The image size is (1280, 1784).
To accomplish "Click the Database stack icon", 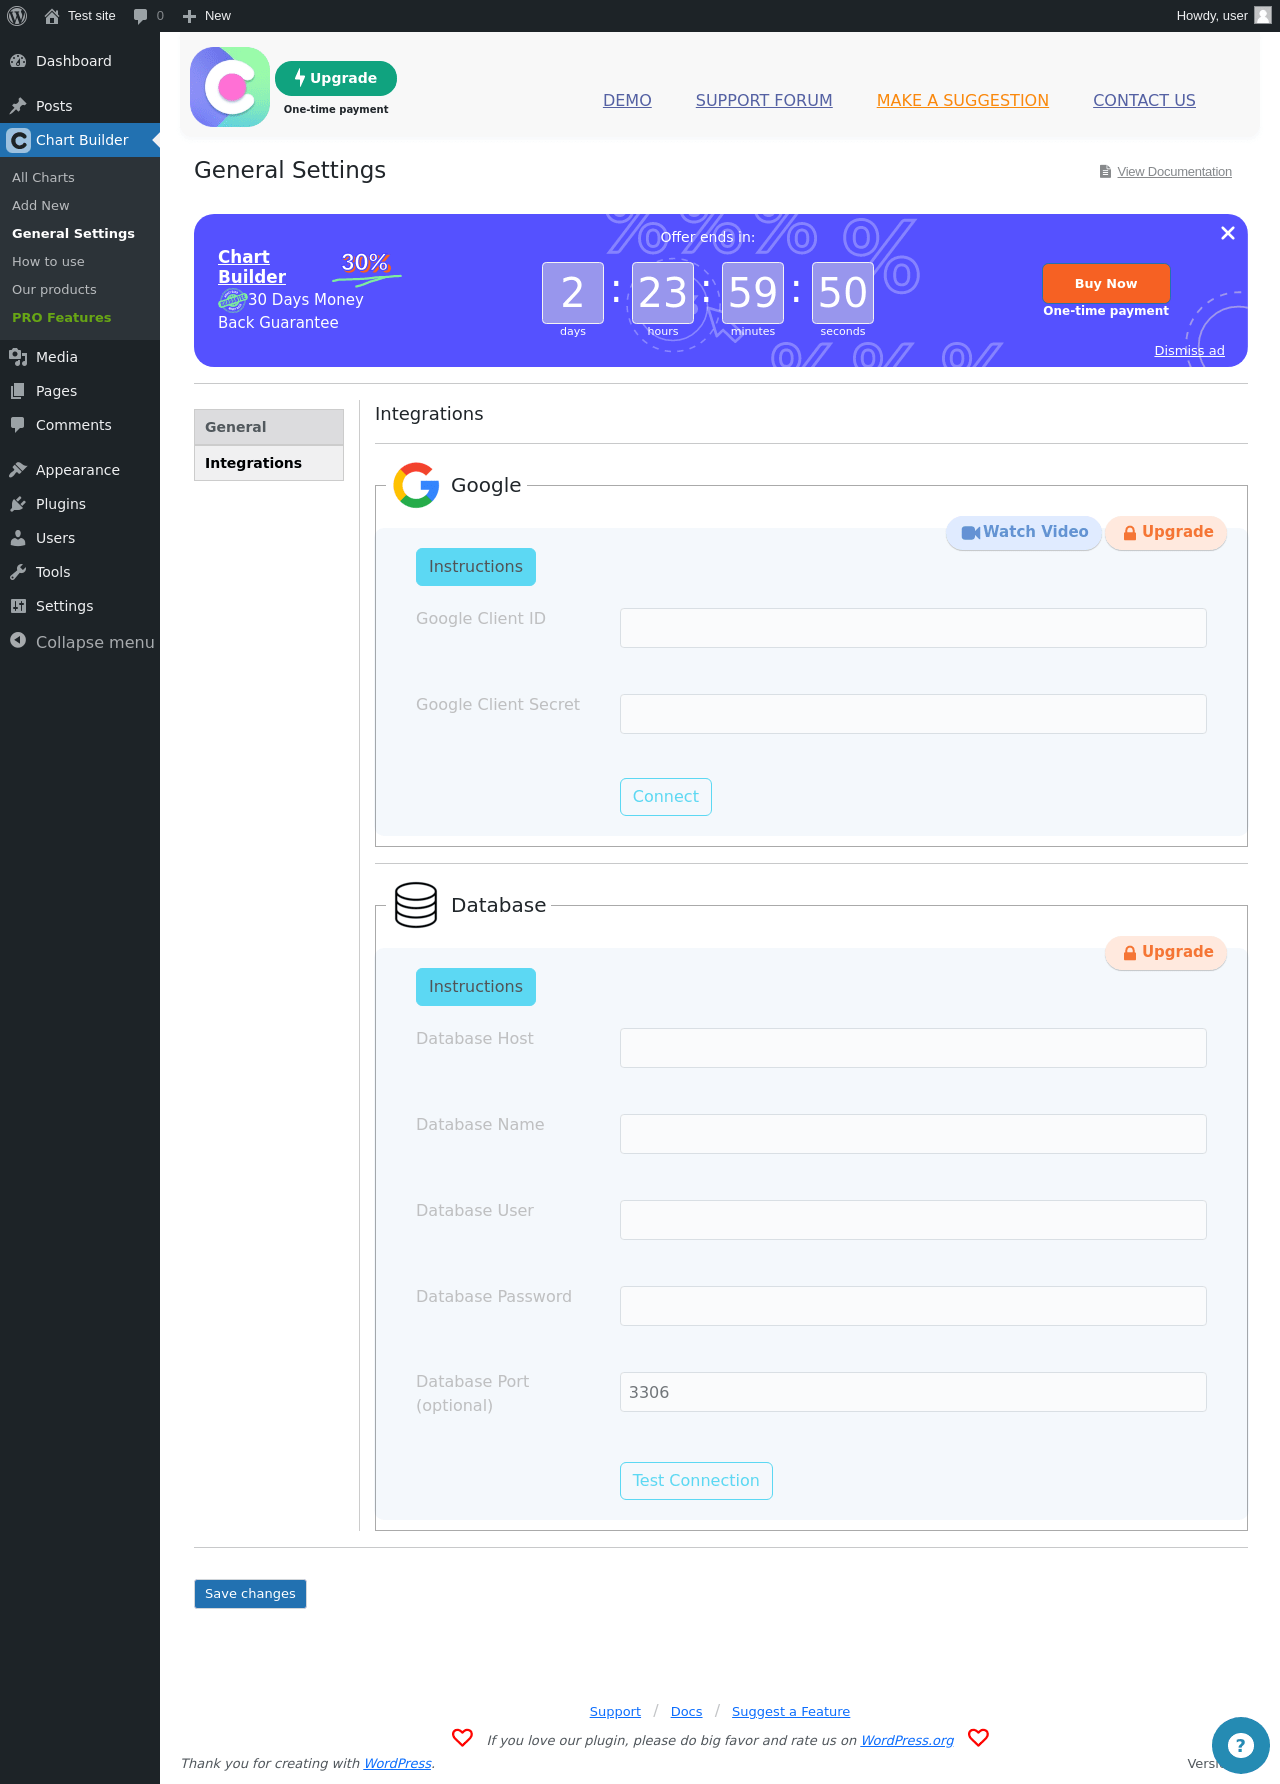I will (416, 905).
